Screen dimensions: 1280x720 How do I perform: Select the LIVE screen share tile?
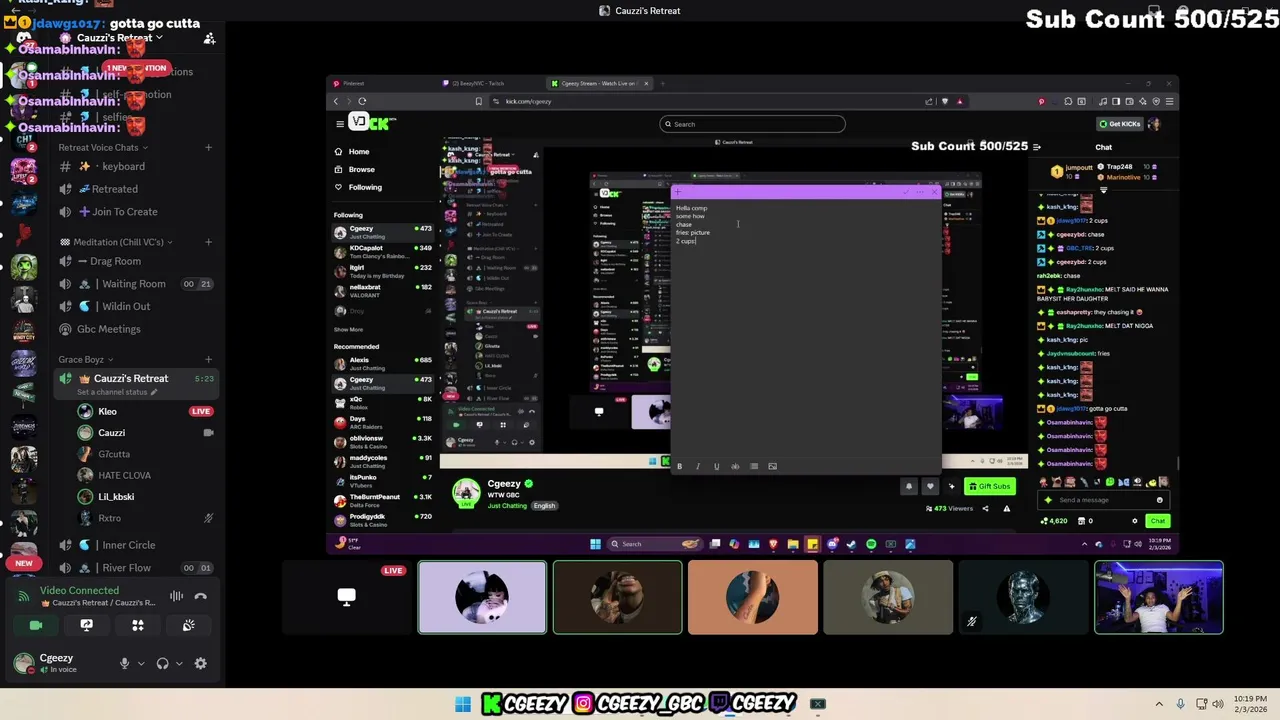(x=347, y=598)
